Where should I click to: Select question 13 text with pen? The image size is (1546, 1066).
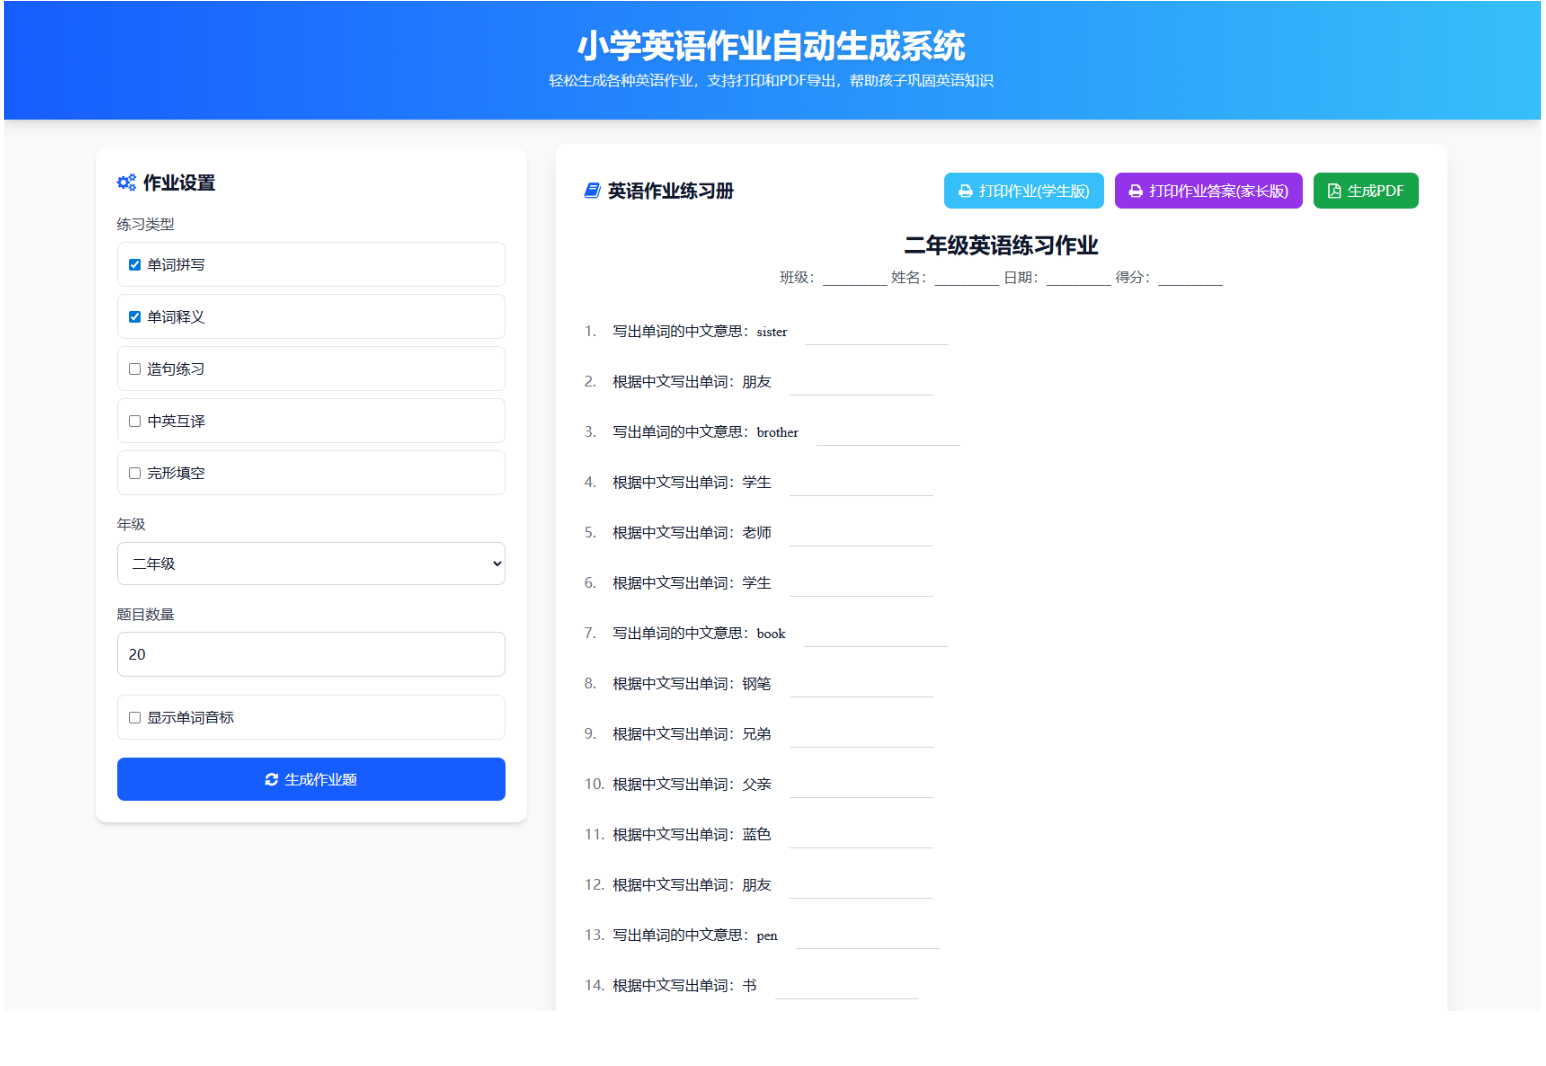695,935
